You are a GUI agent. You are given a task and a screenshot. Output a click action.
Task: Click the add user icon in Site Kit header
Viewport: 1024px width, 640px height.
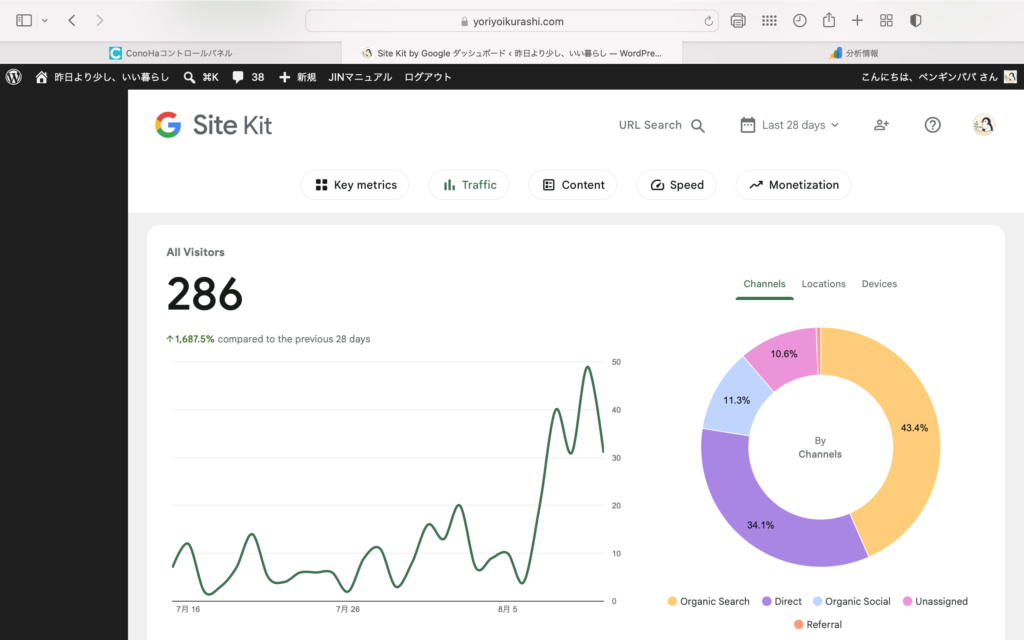coord(882,125)
